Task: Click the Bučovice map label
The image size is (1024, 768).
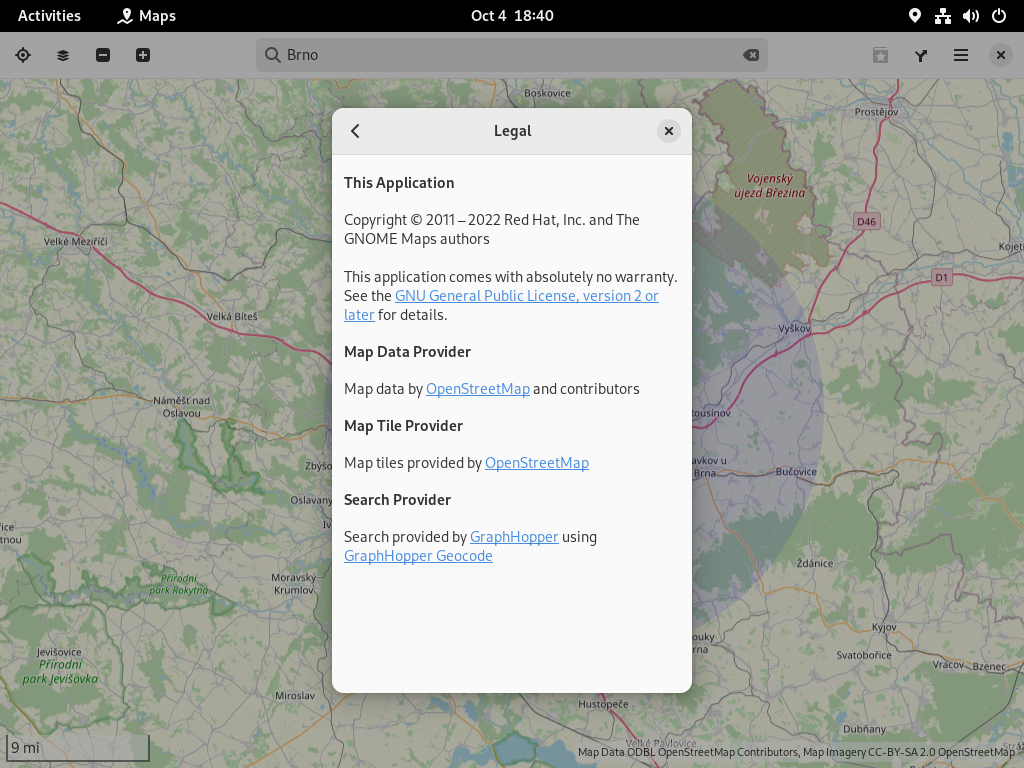Action: 796,472
